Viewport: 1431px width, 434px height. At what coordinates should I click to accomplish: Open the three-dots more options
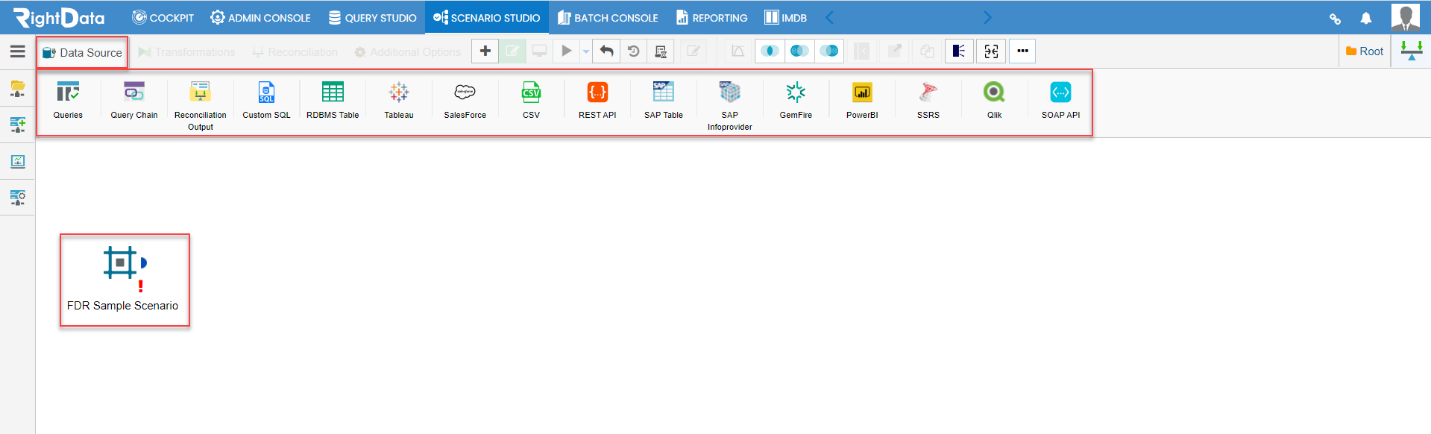point(1022,51)
